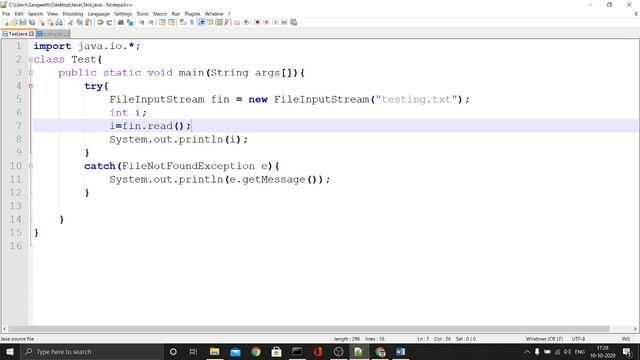Image resolution: width=640 pixels, height=360 pixels.
Task: Click the Open file toolbar icon
Action: pos(14,22)
